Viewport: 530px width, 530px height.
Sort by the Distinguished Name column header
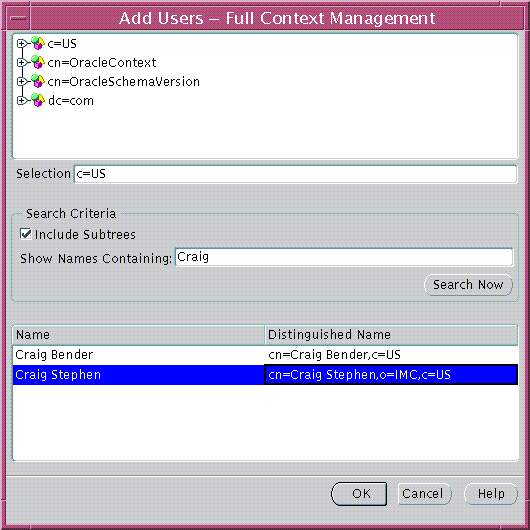391,335
